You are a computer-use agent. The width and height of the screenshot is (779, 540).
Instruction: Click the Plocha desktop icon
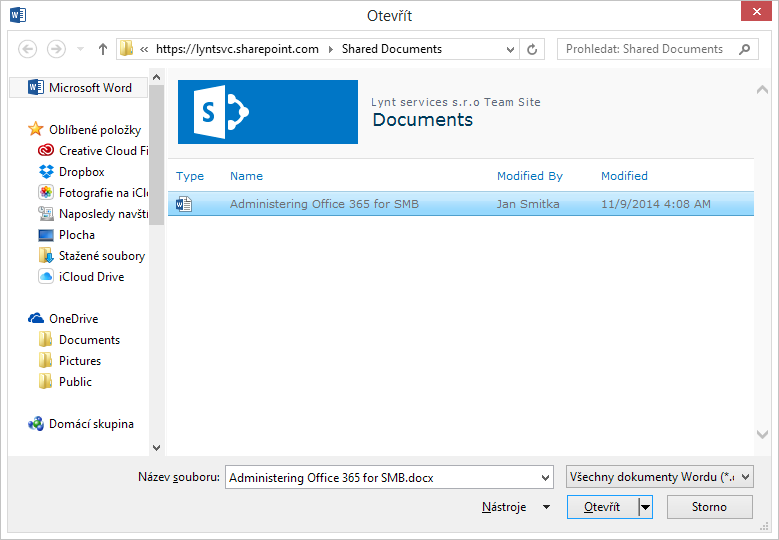pos(46,234)
